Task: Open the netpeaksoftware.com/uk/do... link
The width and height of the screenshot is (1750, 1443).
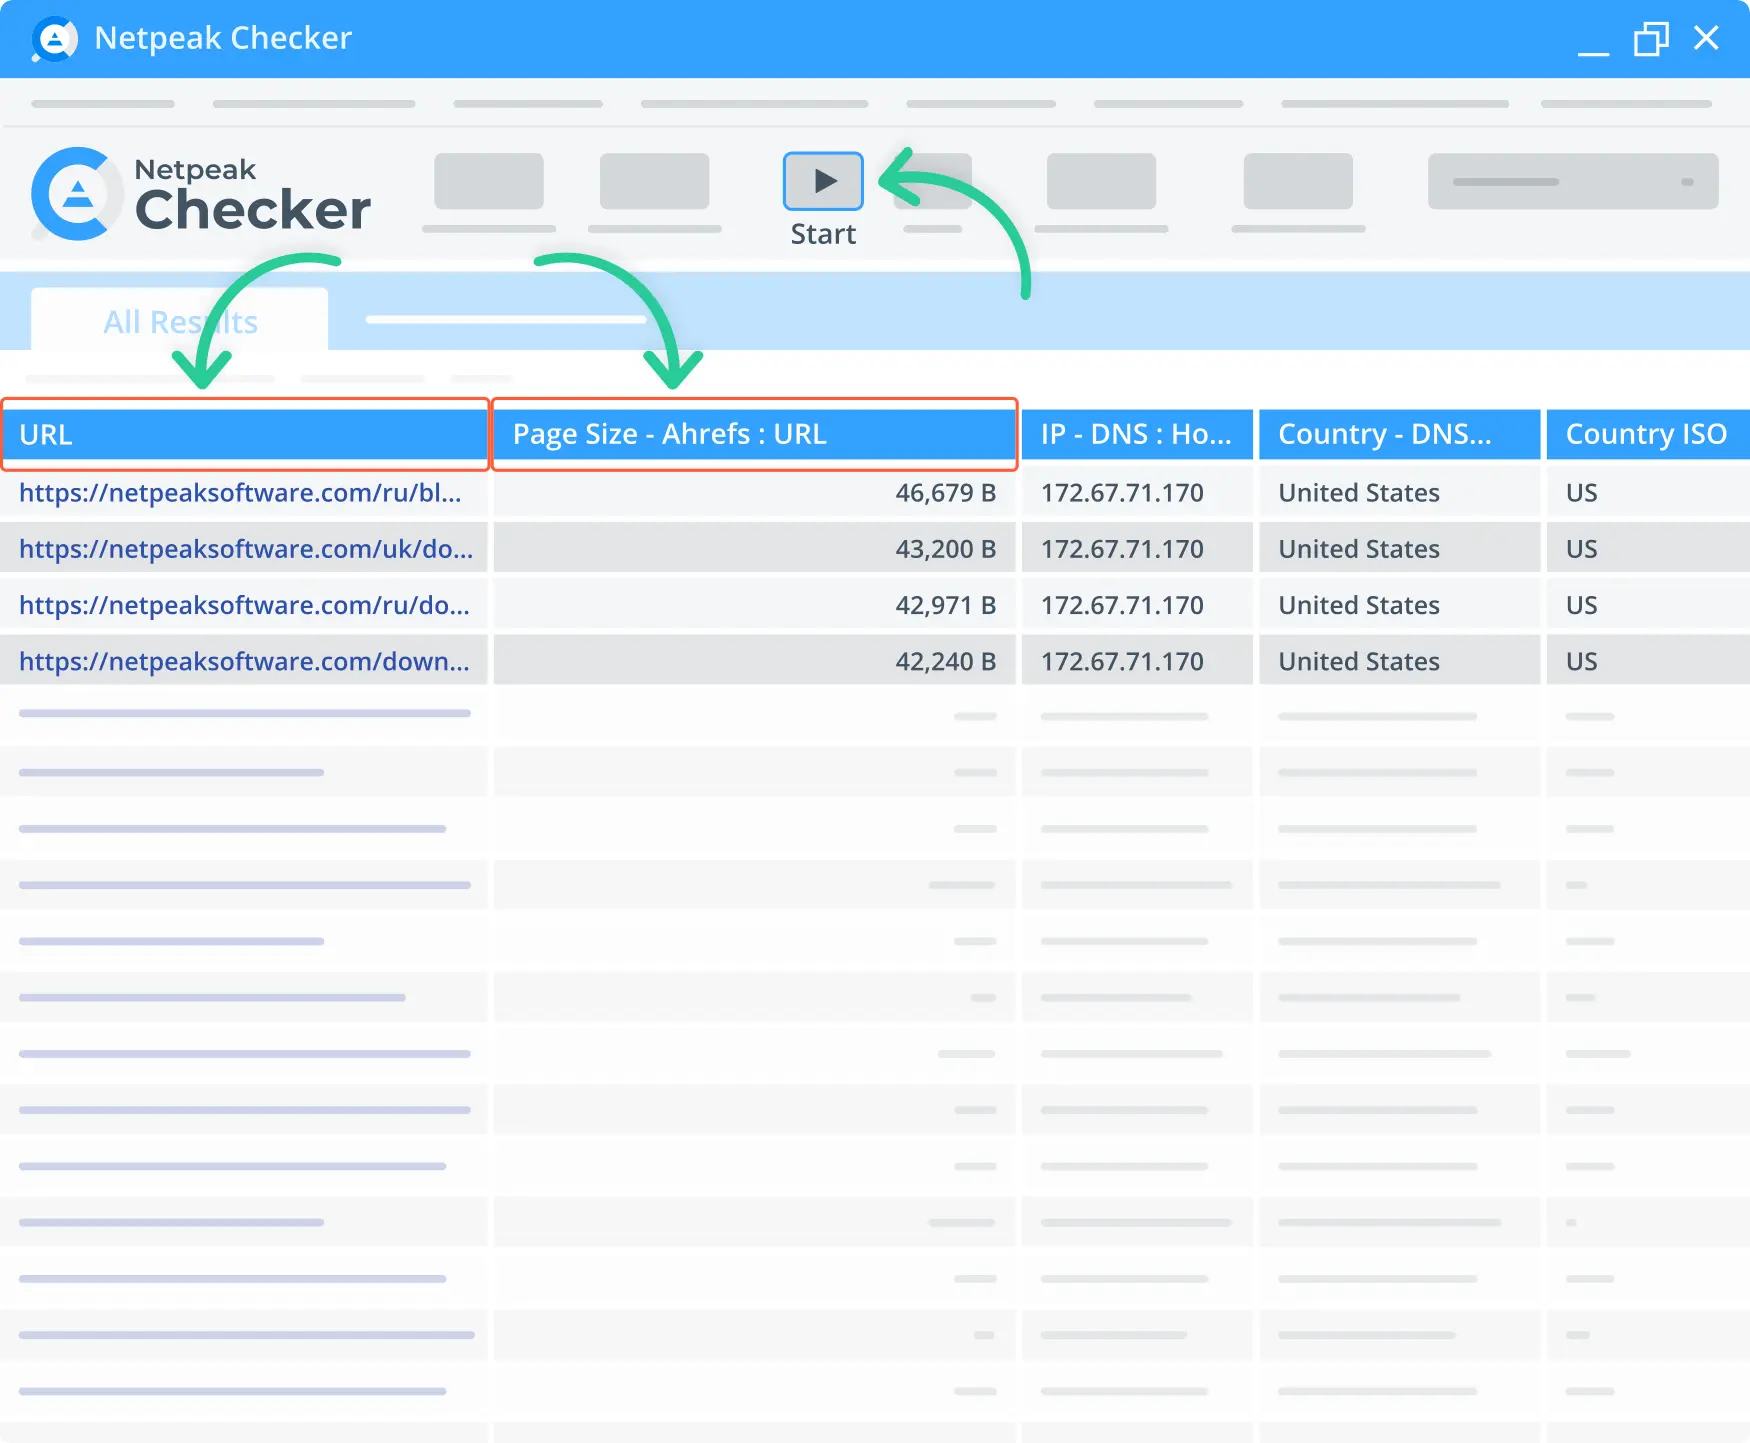Action: click(246, 548)
